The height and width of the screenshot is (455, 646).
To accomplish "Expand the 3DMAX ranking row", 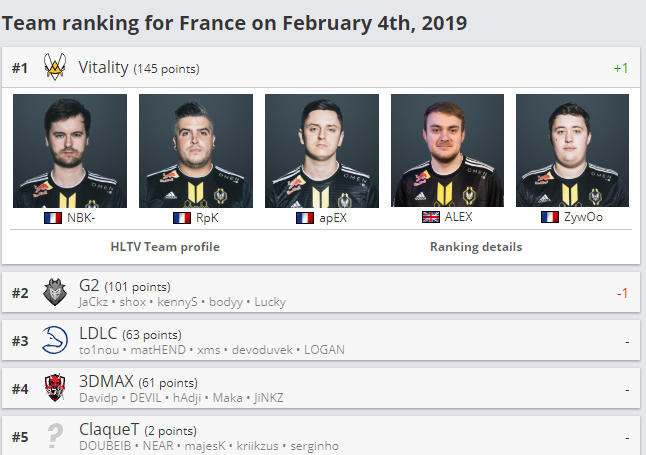I will click(321, 388).
